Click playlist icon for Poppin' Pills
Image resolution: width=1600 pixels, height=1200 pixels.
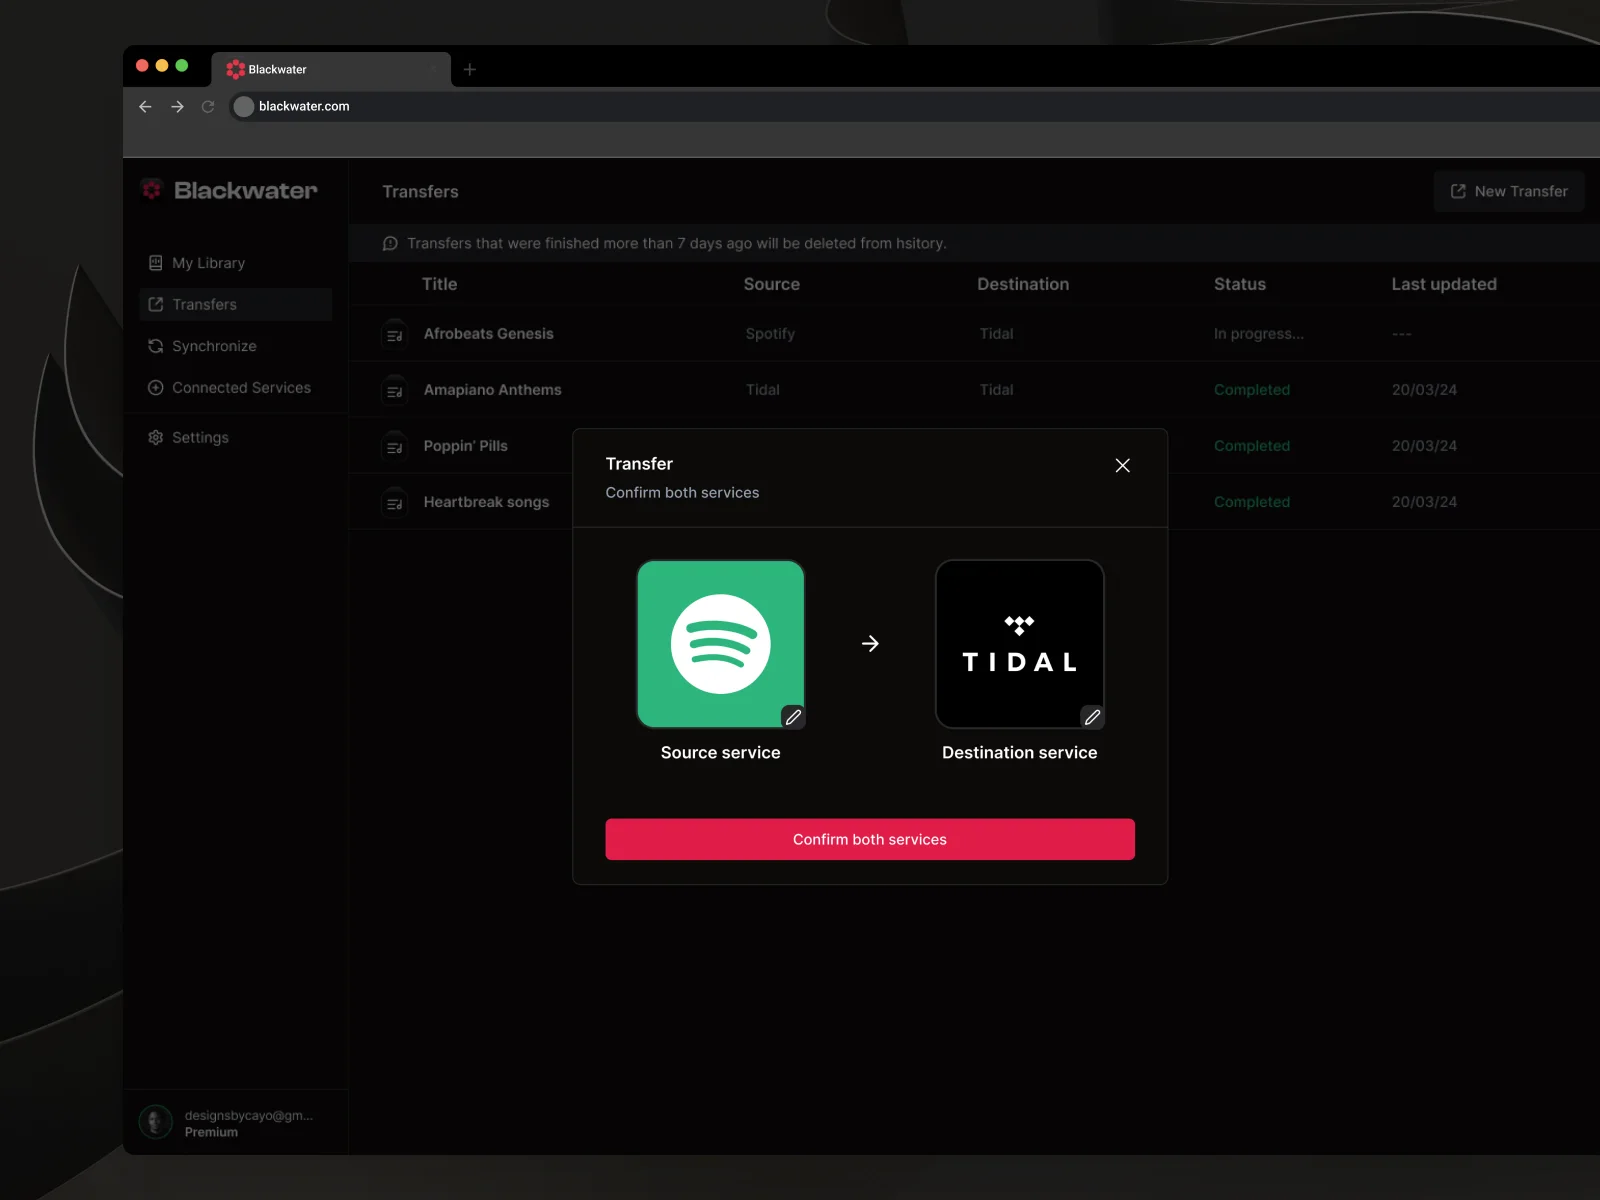pos(395,446)
